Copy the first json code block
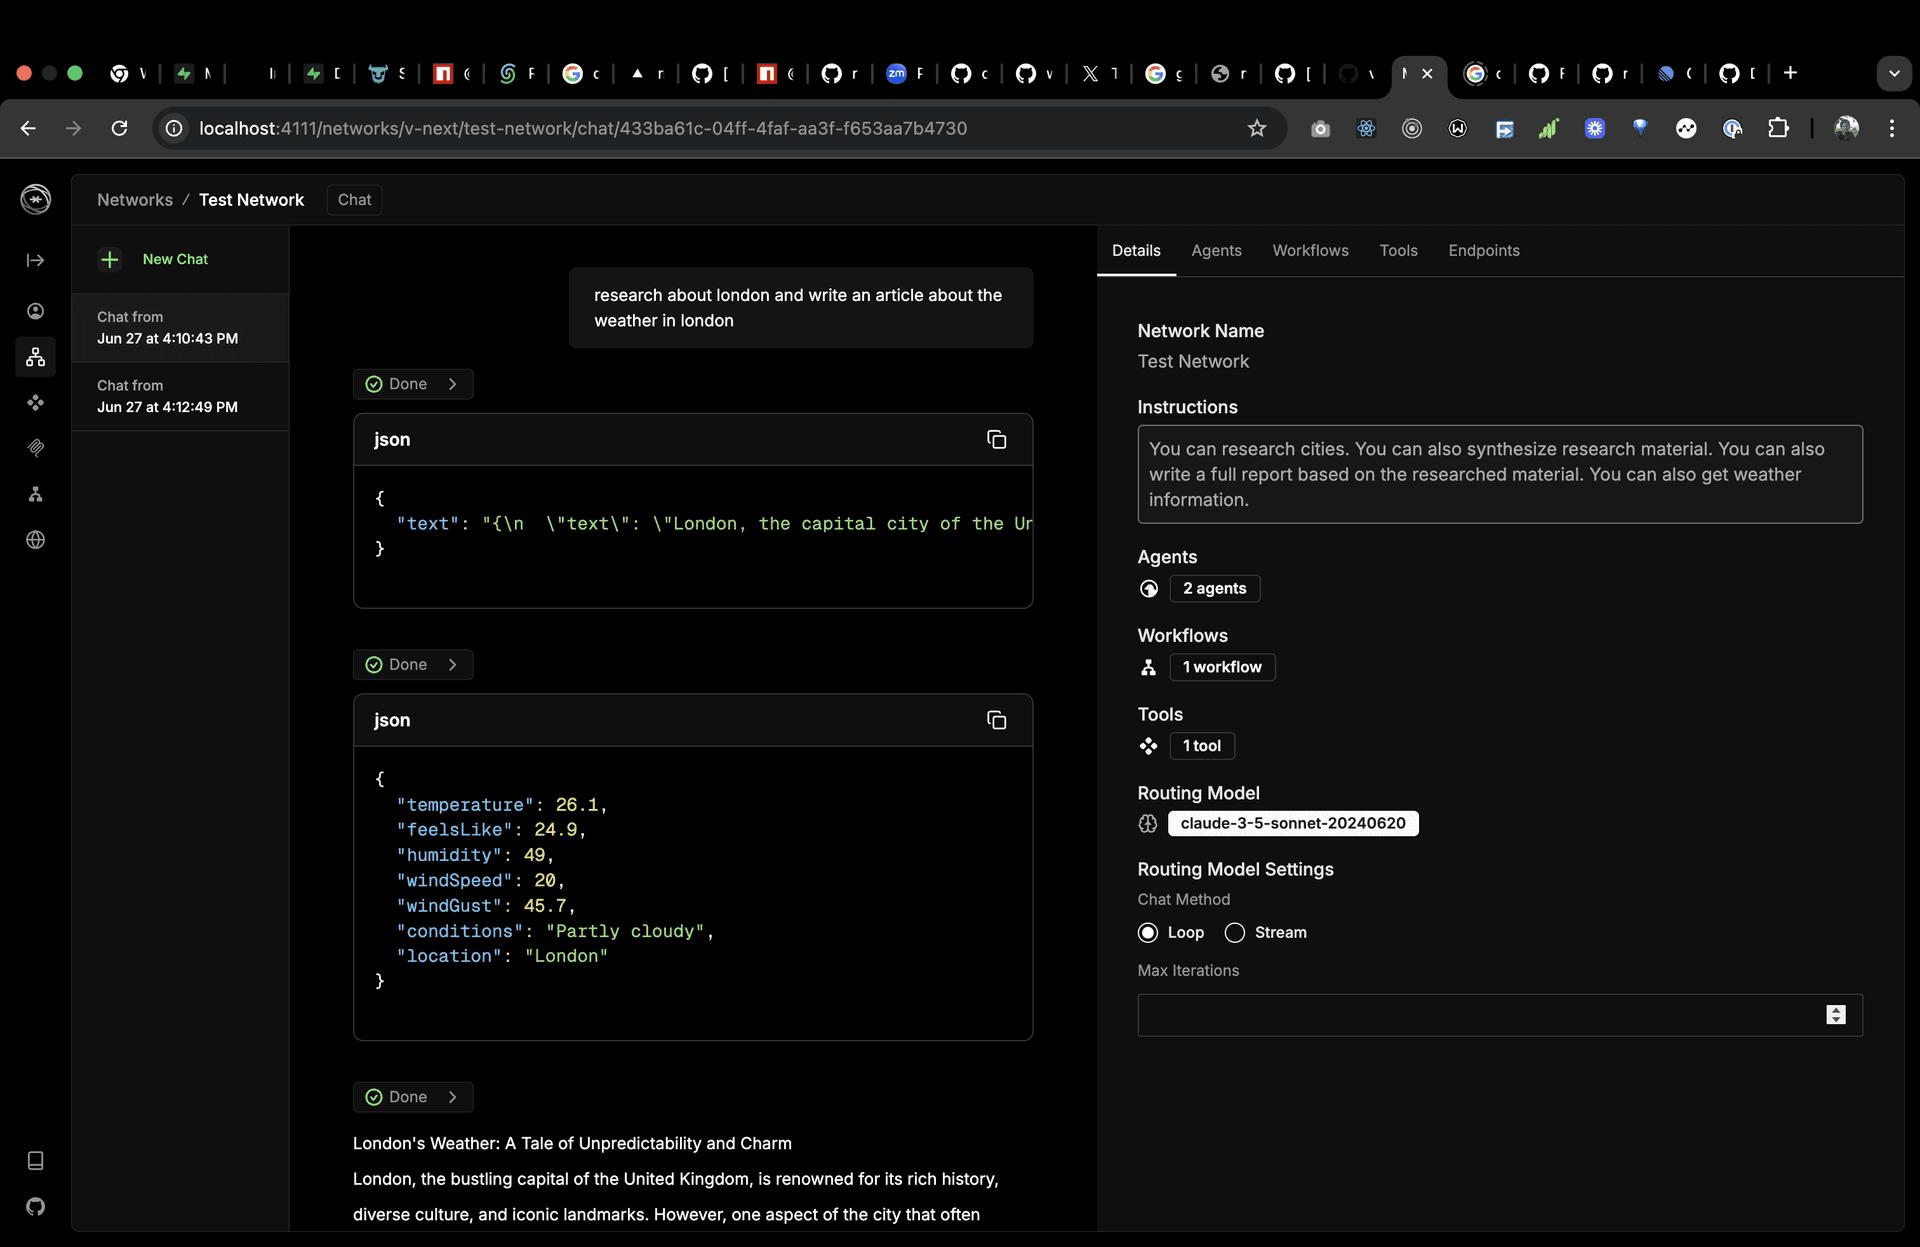 click(997, 439)
